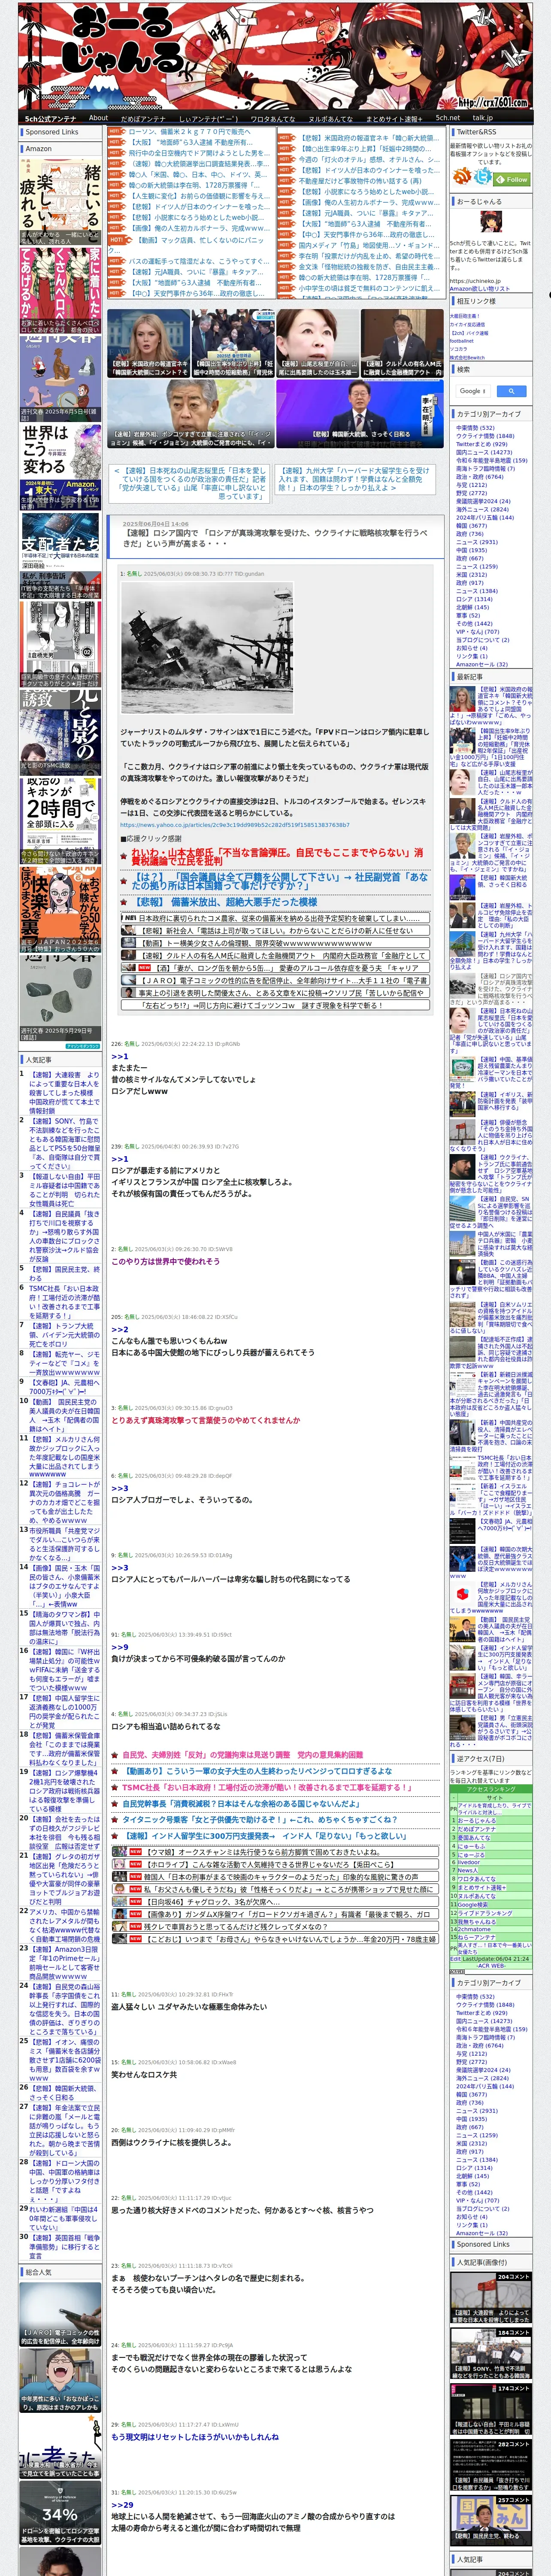The width and height of the screenshot is (551, 2576).
Task: Click the article headline ロシア国内で真珠湾攻撃
Action: 275,537
